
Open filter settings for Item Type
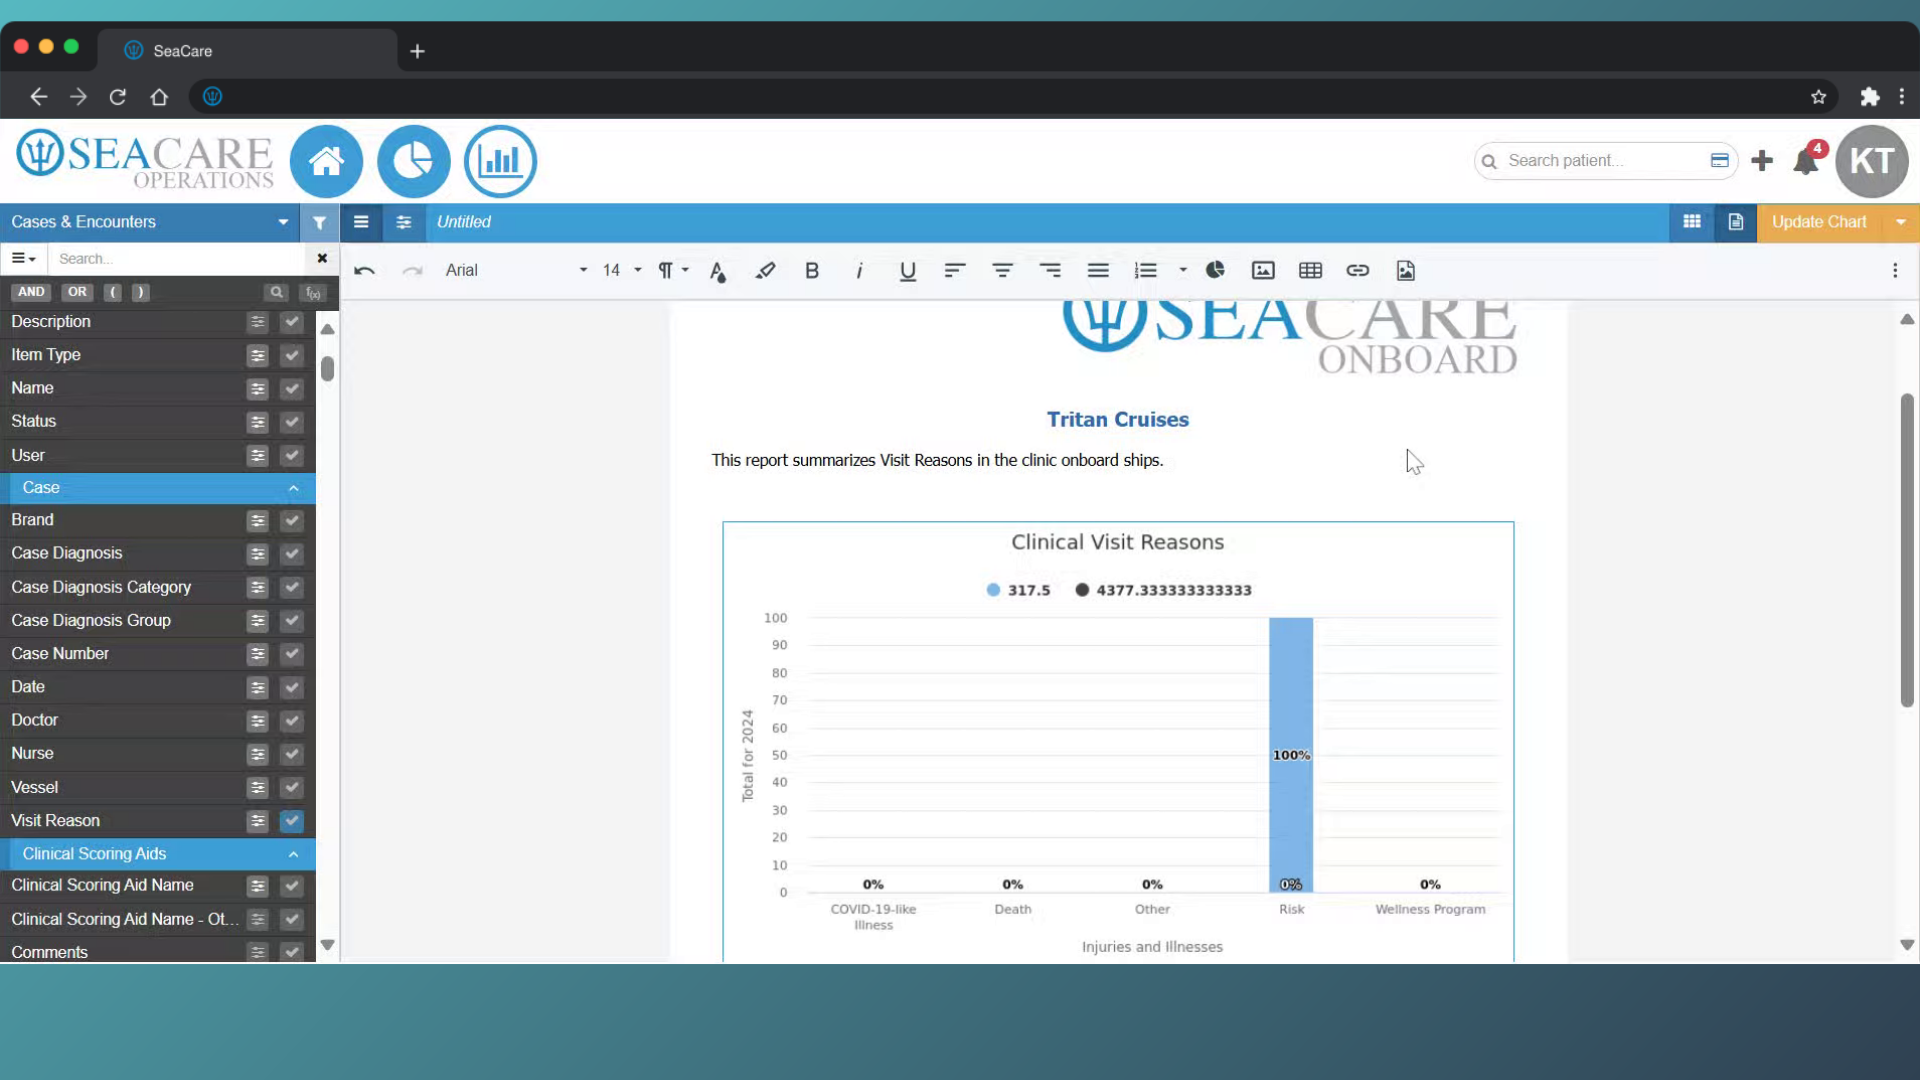tap(258, 356)
